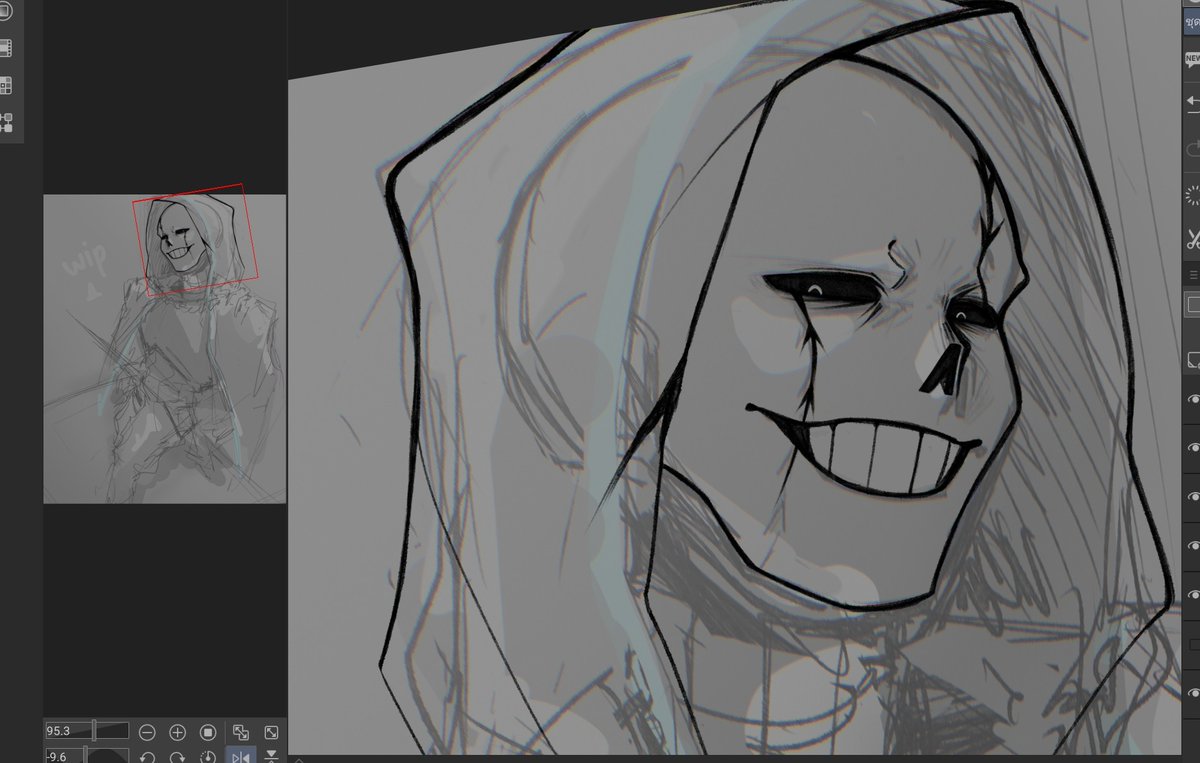
Task: Adjust the zoom slider at 95.3
Action: click(x=87, y=731)
